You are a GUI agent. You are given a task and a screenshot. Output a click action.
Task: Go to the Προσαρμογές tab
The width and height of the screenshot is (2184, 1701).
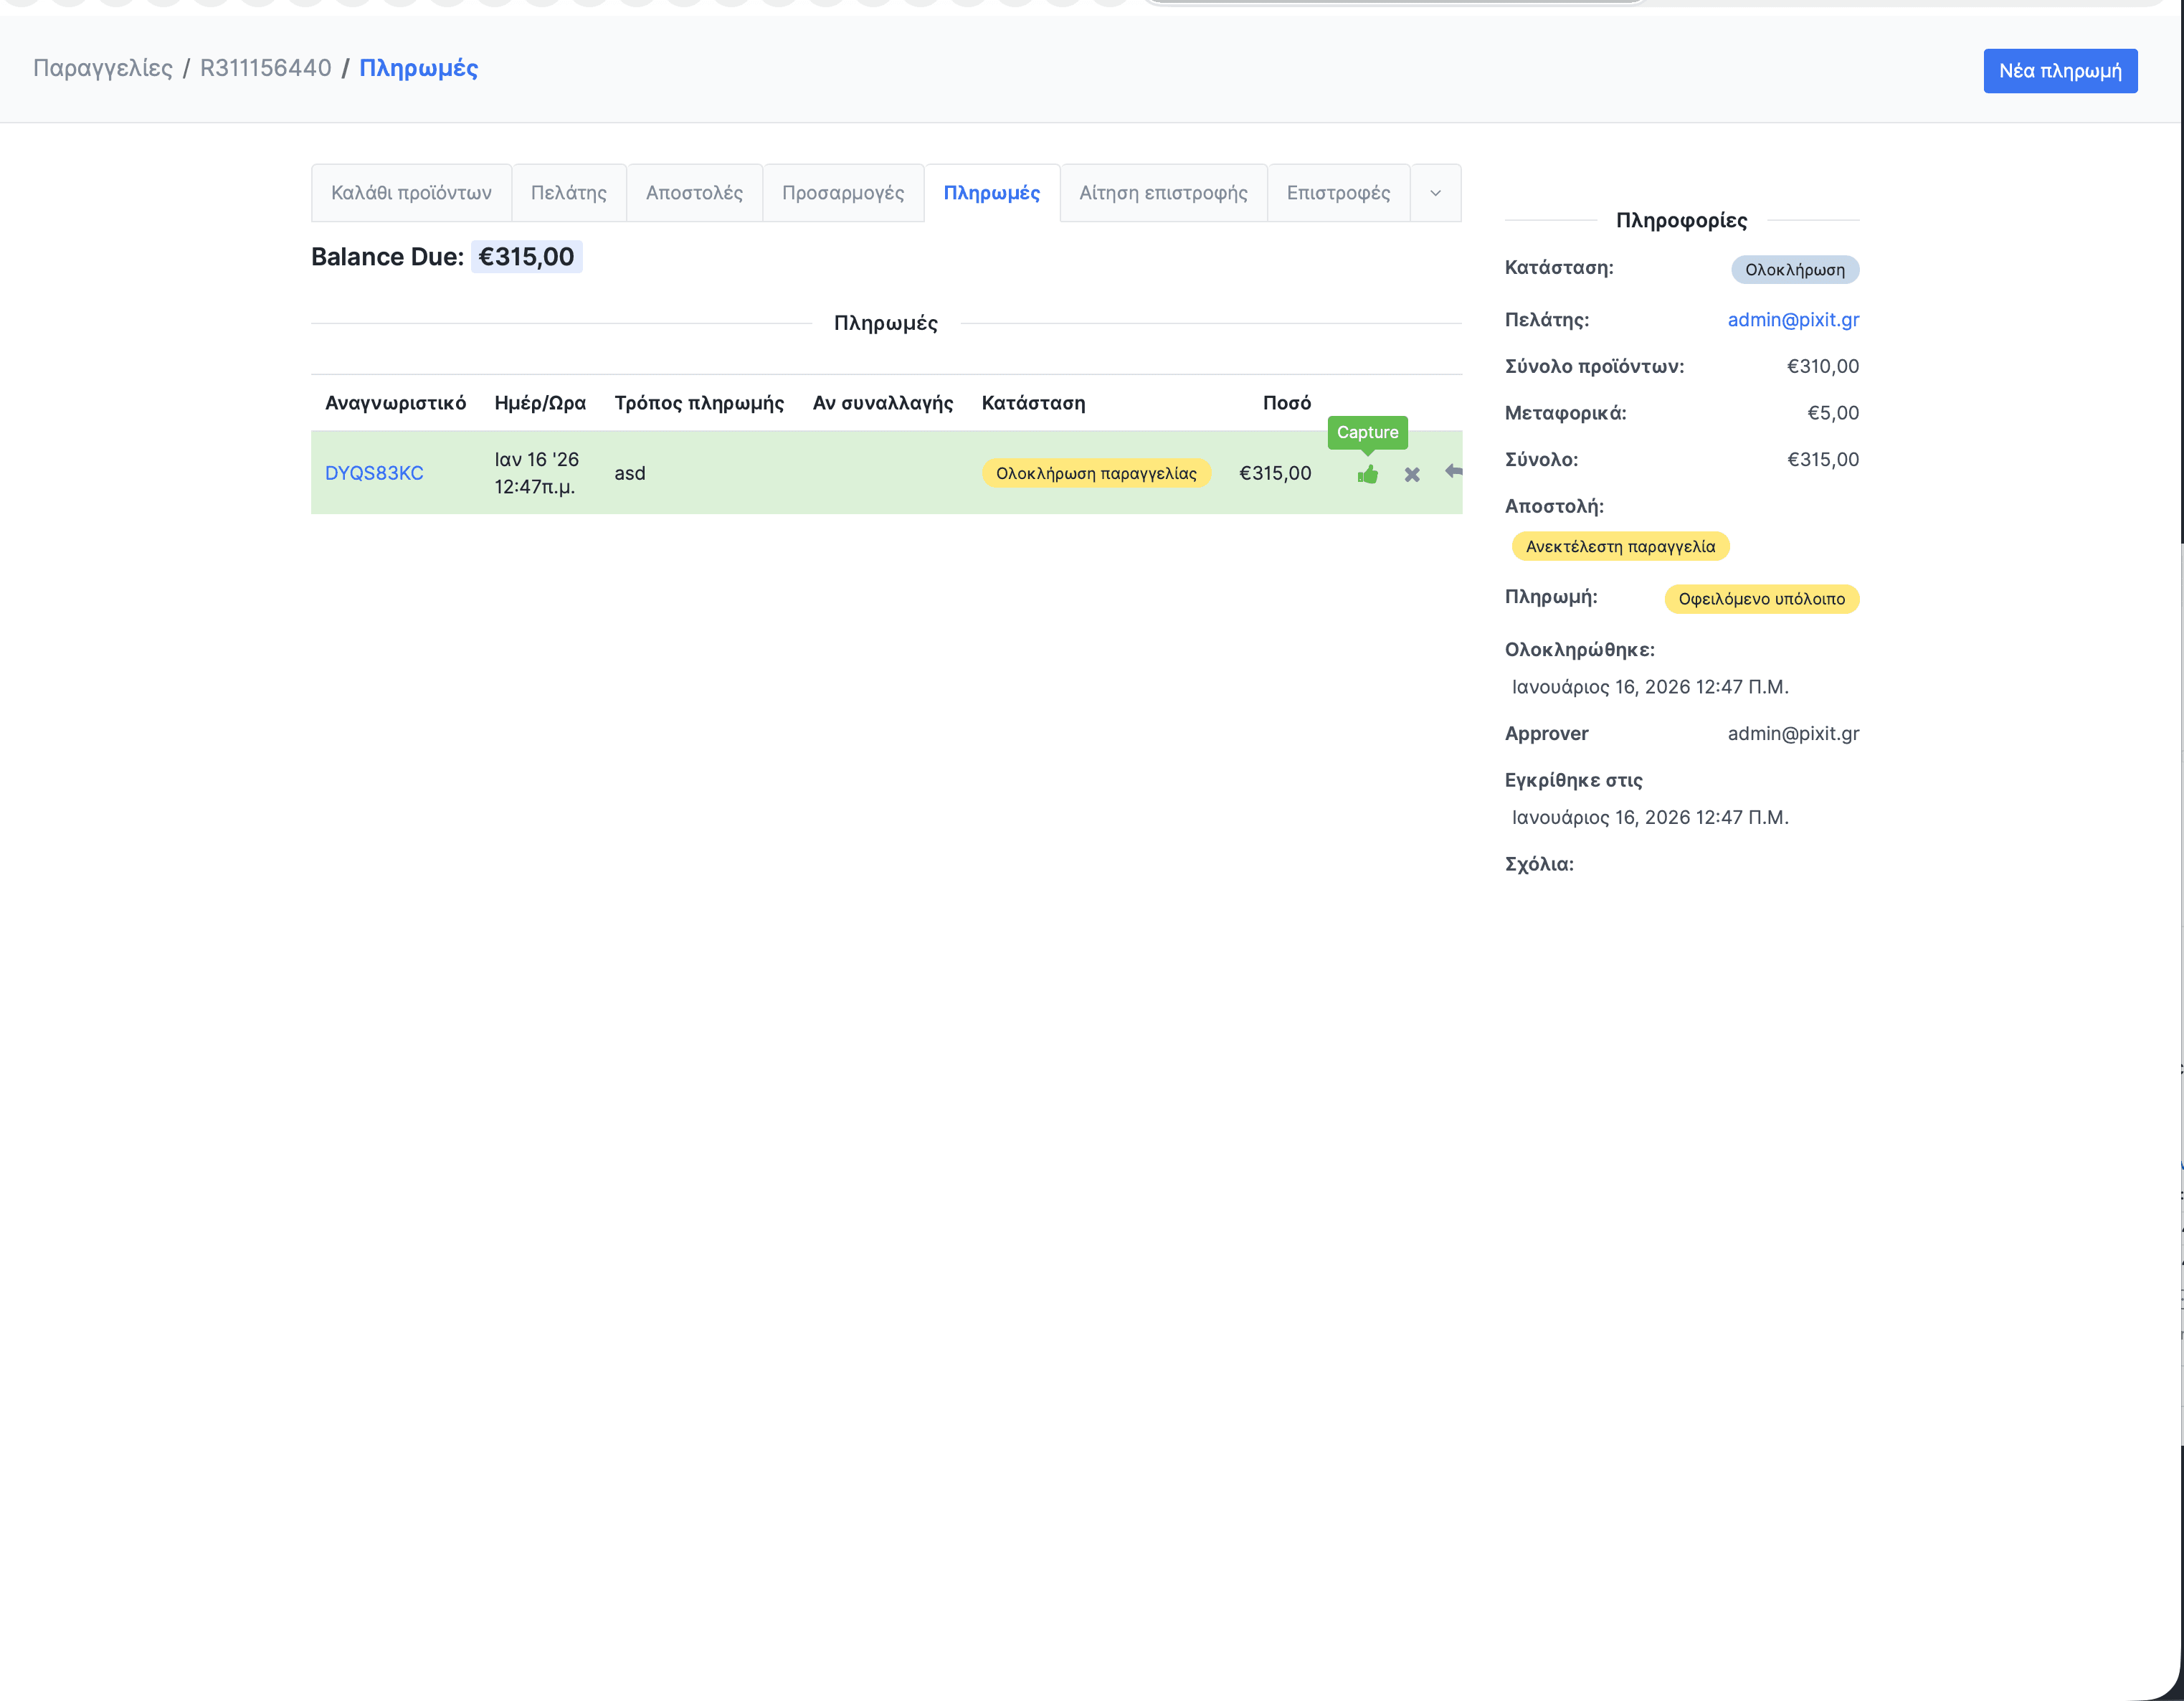[842, 193]
